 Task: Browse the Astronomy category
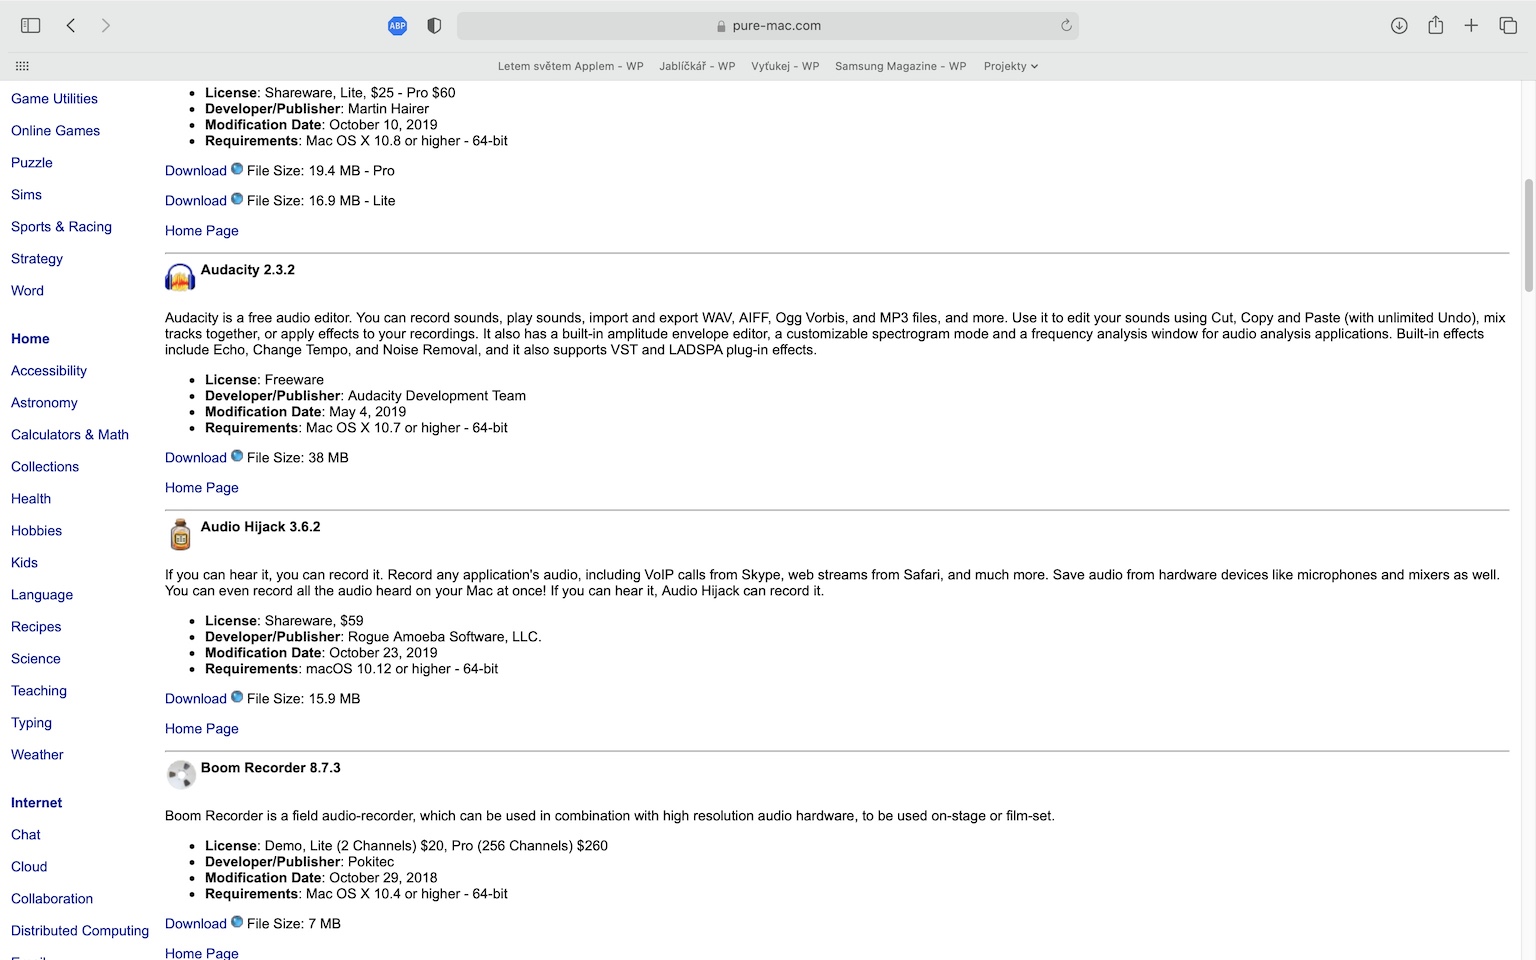[44, 403]
